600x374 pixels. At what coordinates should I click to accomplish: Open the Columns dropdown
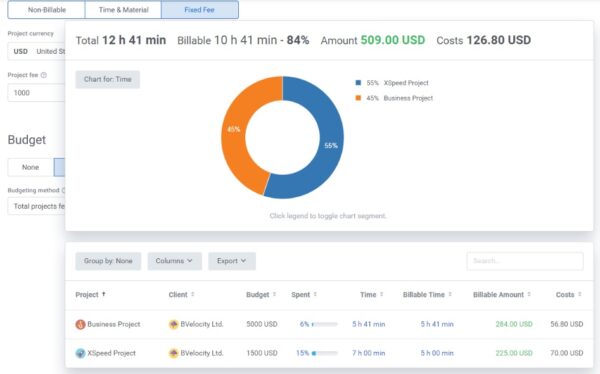tap(174, 261)
